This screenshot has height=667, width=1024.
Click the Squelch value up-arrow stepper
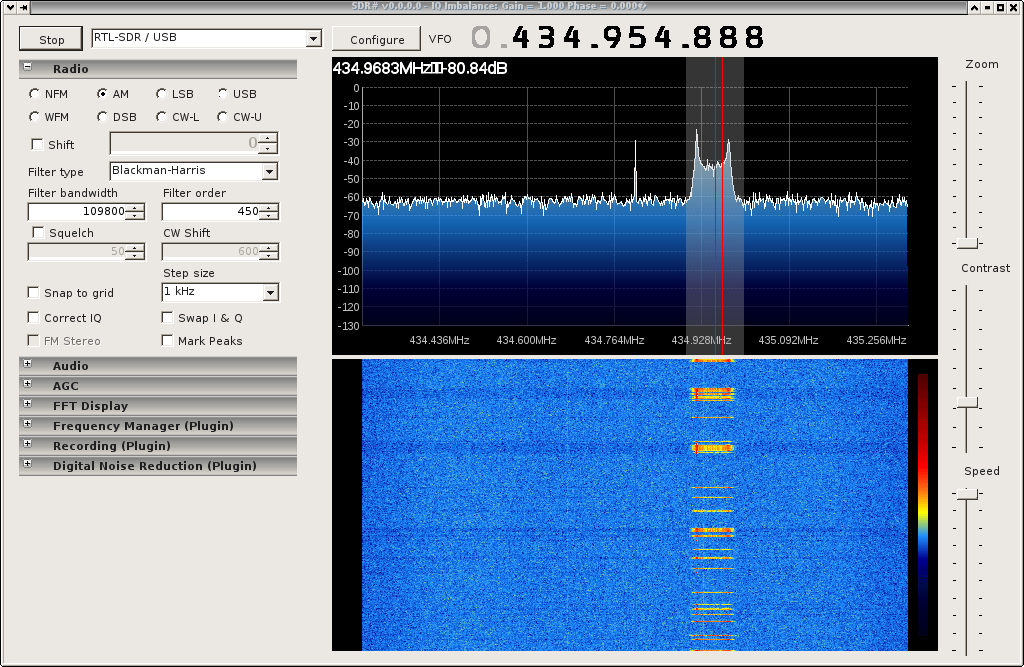tap(134, 247)
